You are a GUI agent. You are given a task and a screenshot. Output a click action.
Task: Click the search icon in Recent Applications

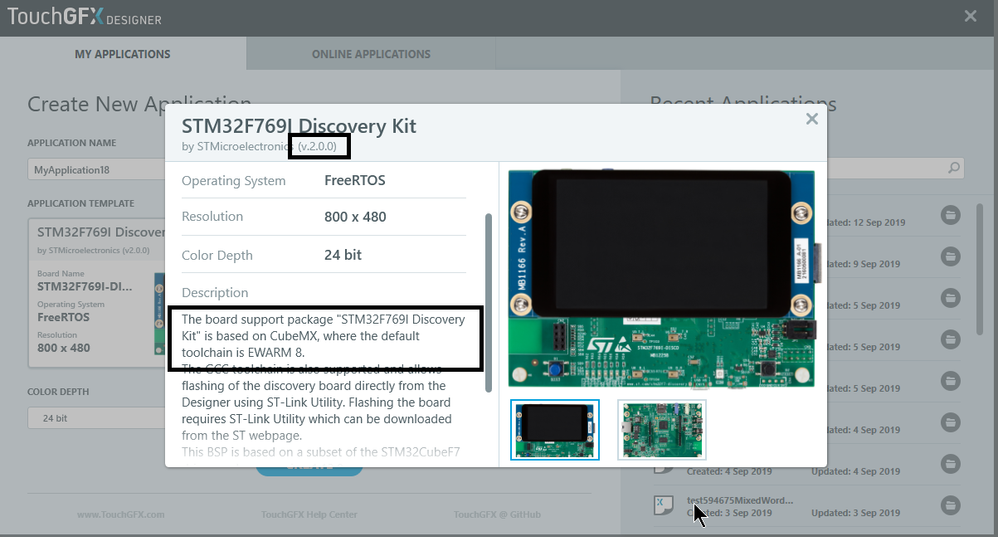tap(953, 168)
